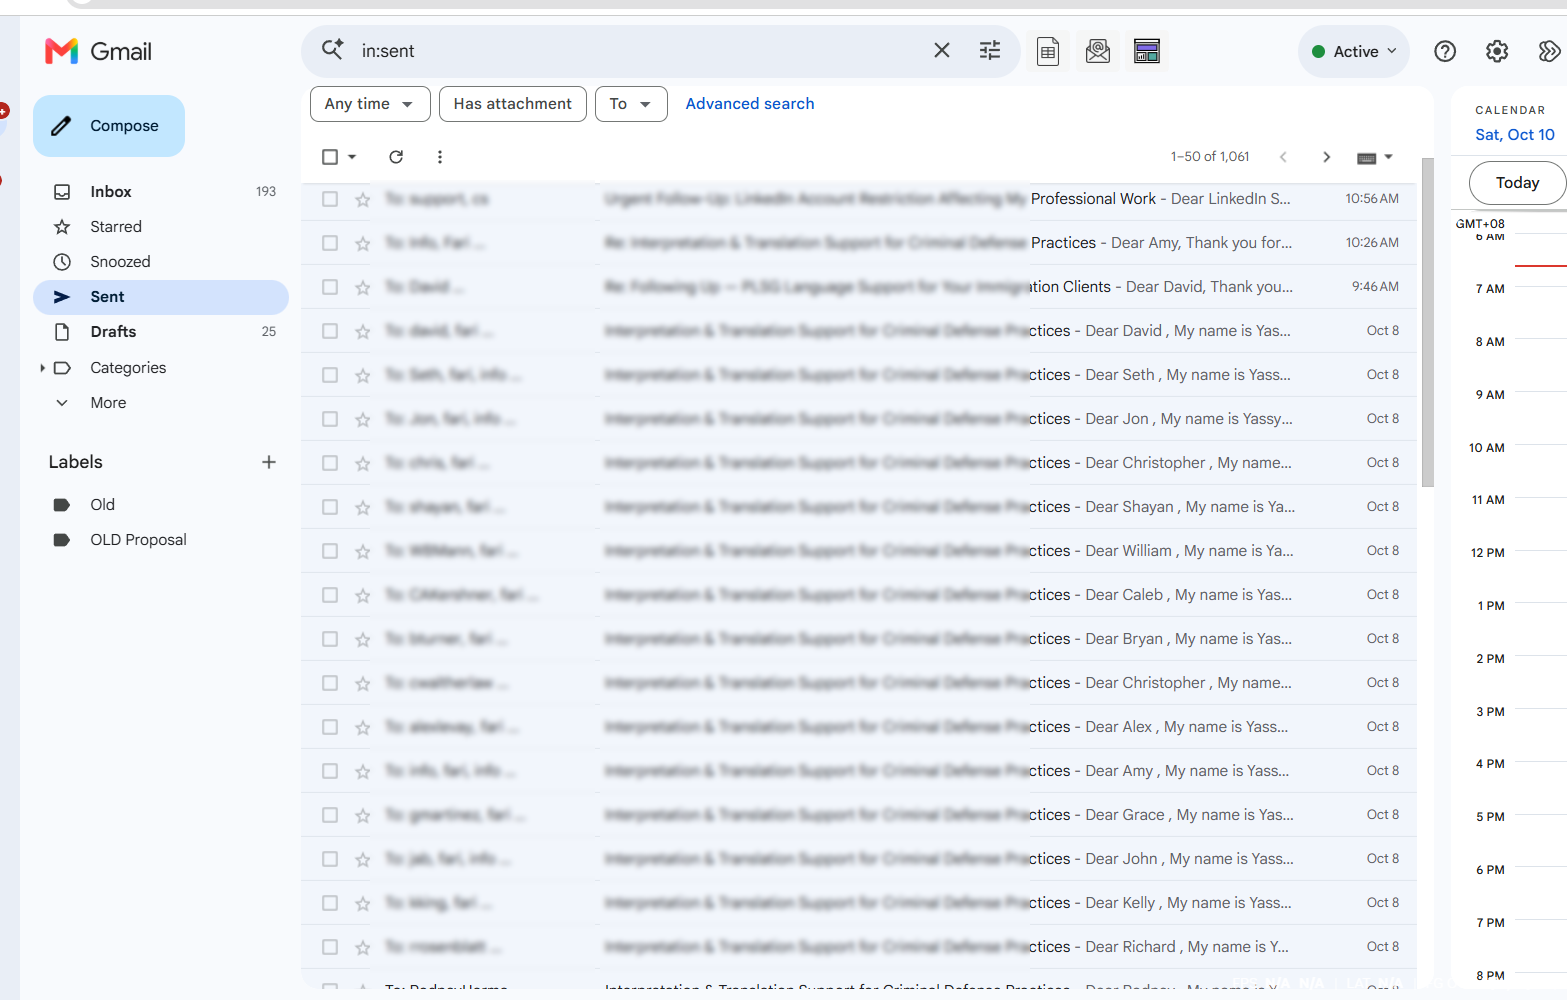1567x1000 pixels.
Task: Open the Old label
Action: 161,505
